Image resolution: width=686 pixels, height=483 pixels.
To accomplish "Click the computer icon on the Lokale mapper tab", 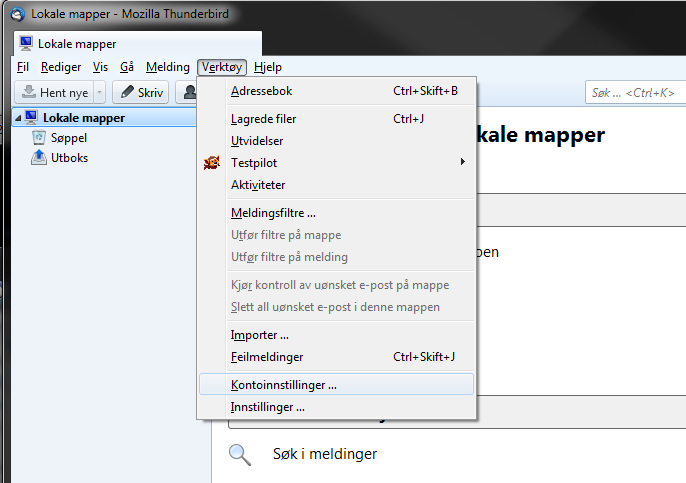I will [x=26, y=43].
